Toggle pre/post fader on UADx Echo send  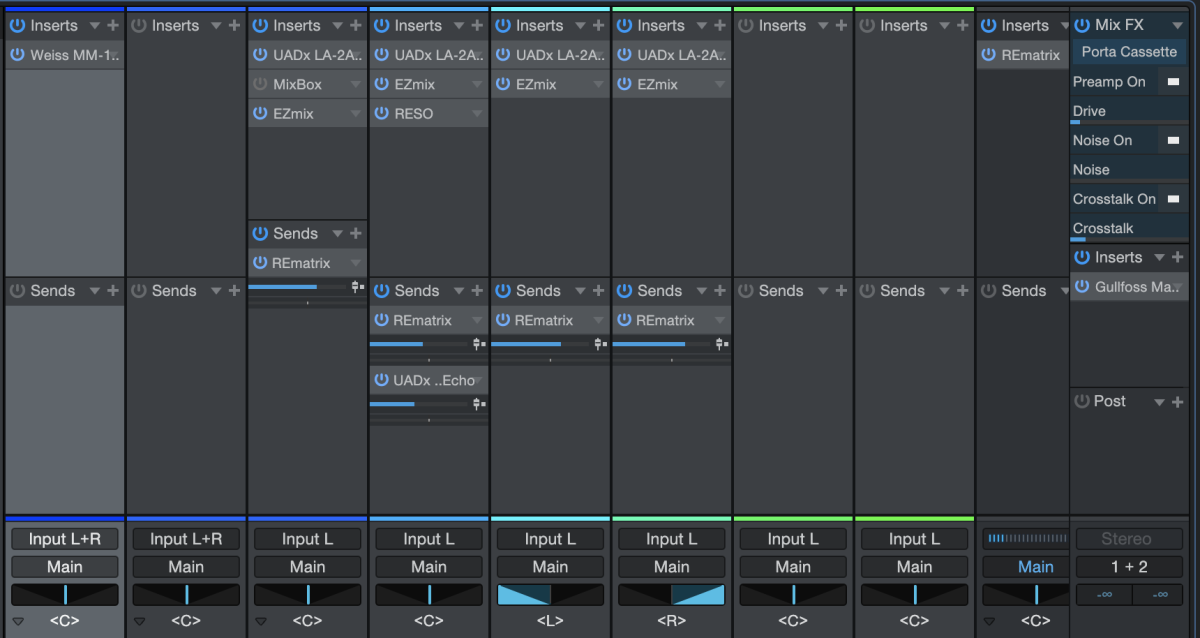tap(478, 404)
